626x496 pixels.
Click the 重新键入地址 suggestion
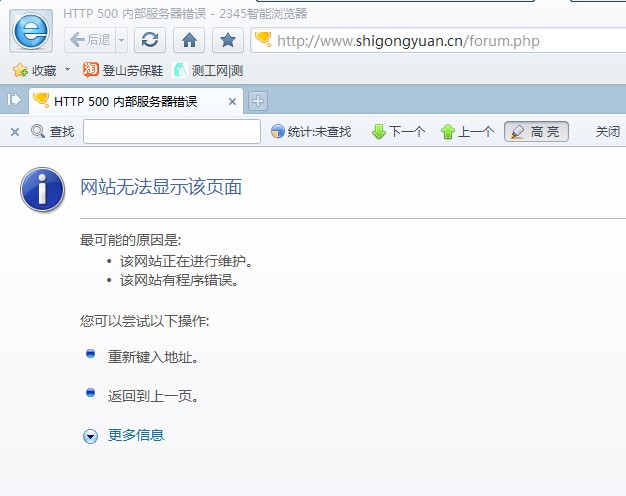154,357
